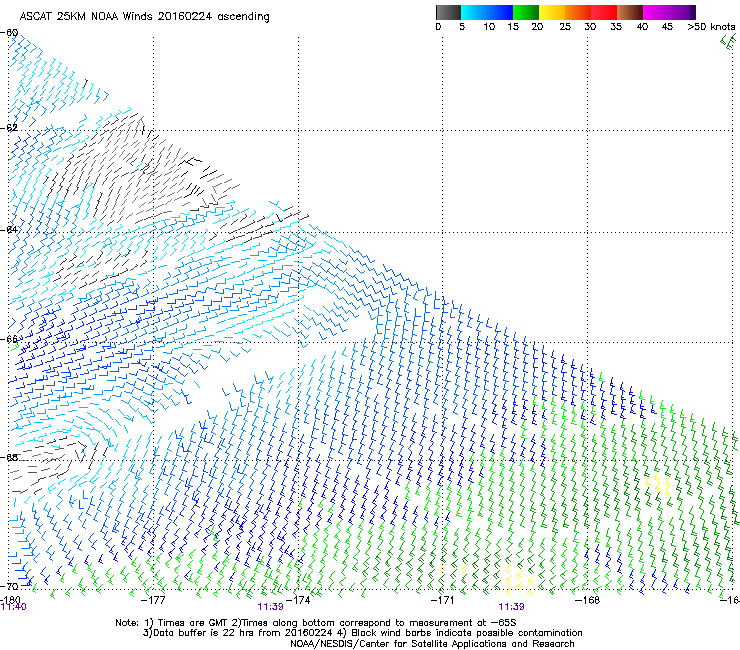
Task: Click the latitude label '-62'
Action: 9,128
